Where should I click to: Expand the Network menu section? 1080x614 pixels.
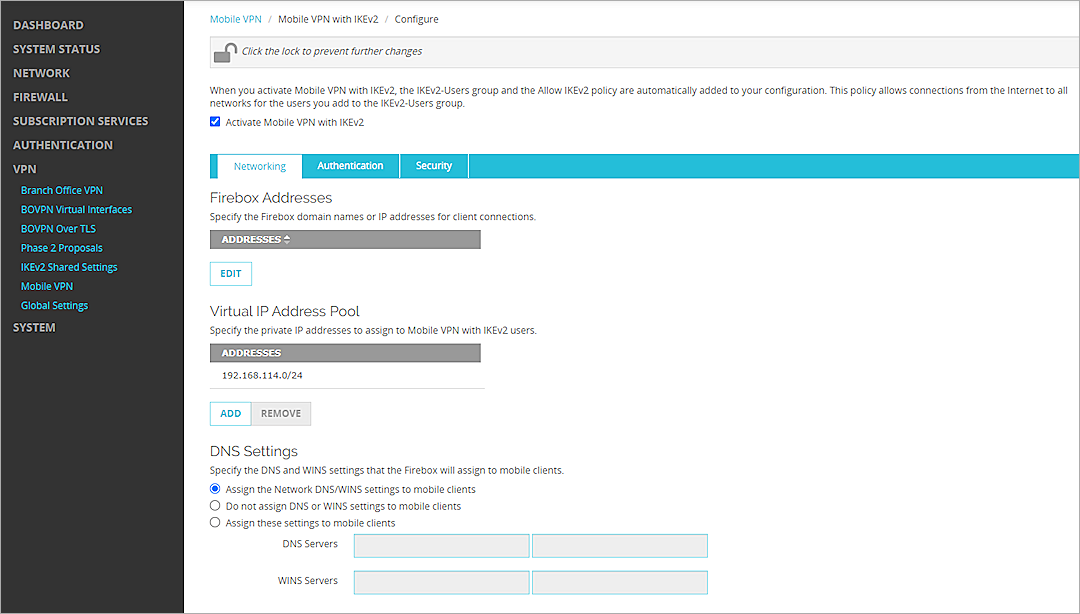coord(41,73)
